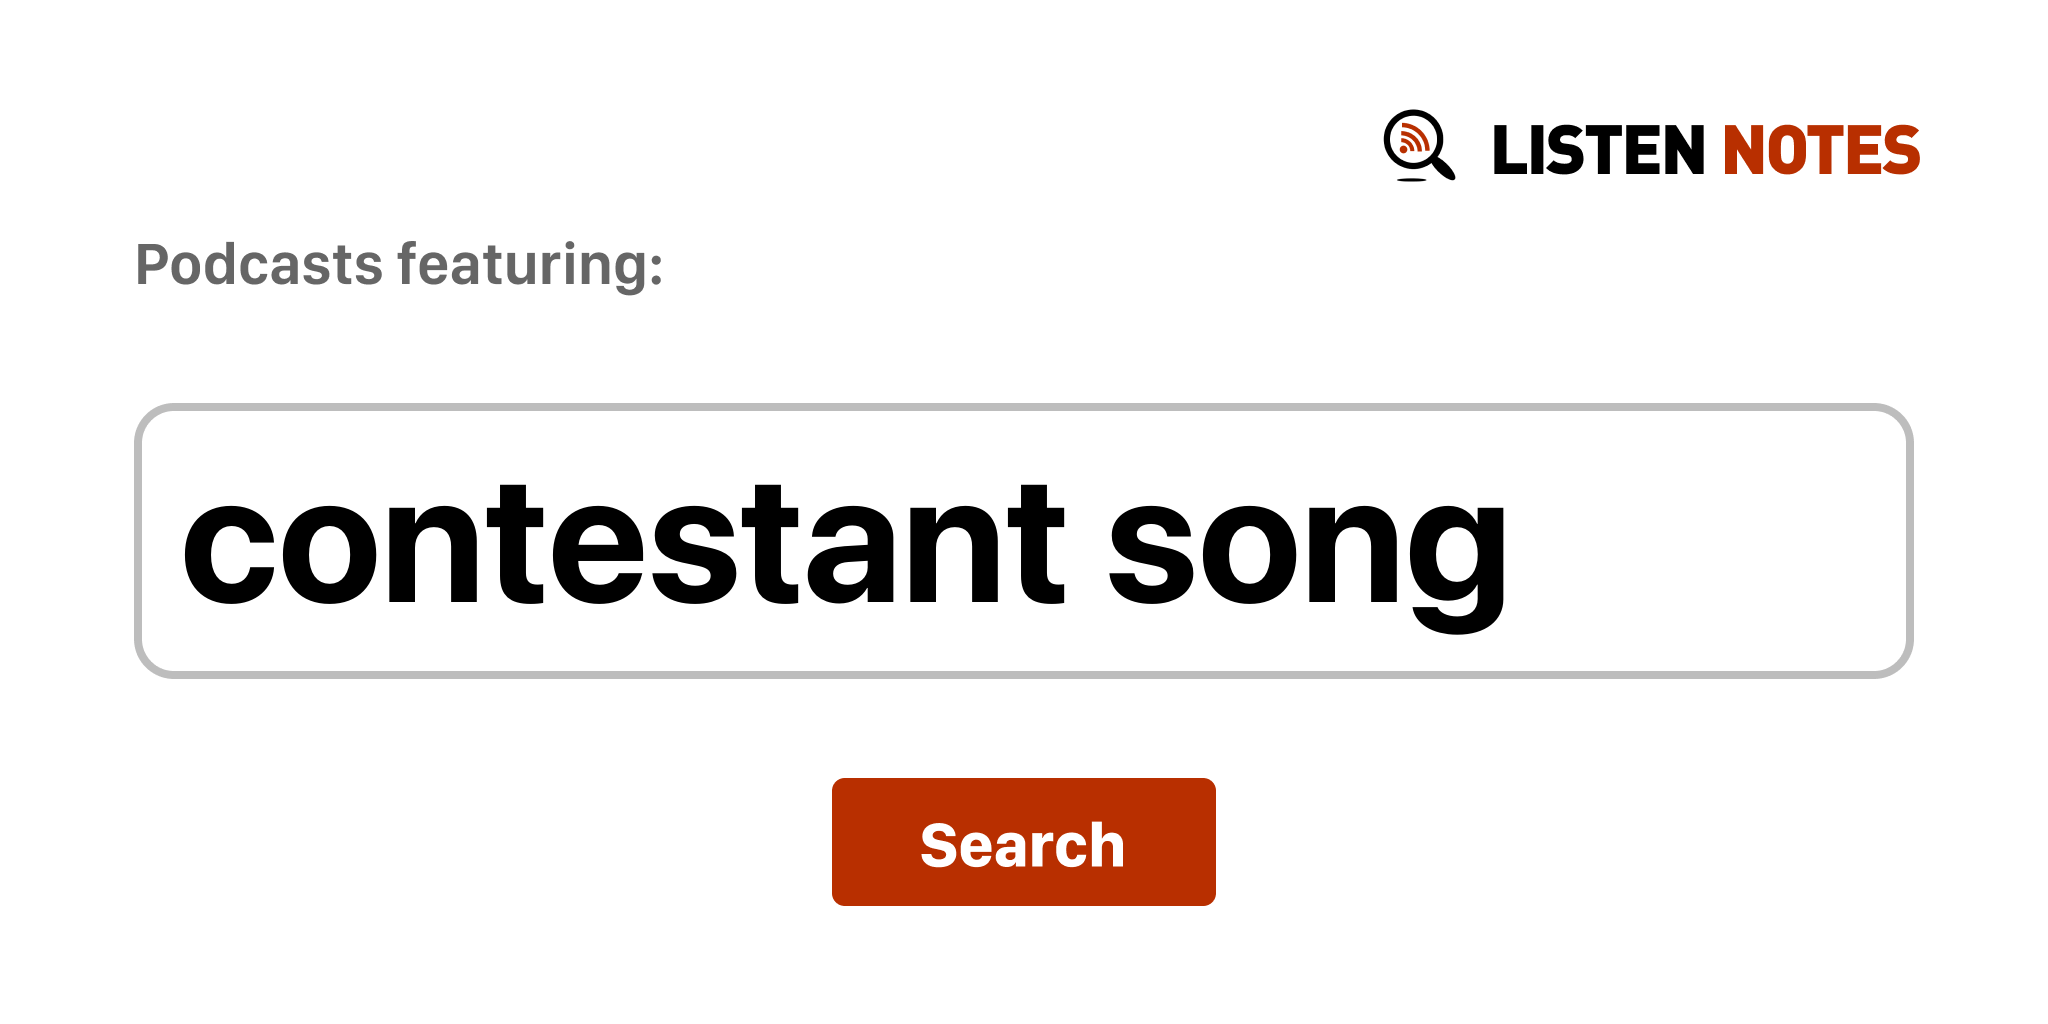Click the small shadow under the magnifier logo

pos(1411,180)
